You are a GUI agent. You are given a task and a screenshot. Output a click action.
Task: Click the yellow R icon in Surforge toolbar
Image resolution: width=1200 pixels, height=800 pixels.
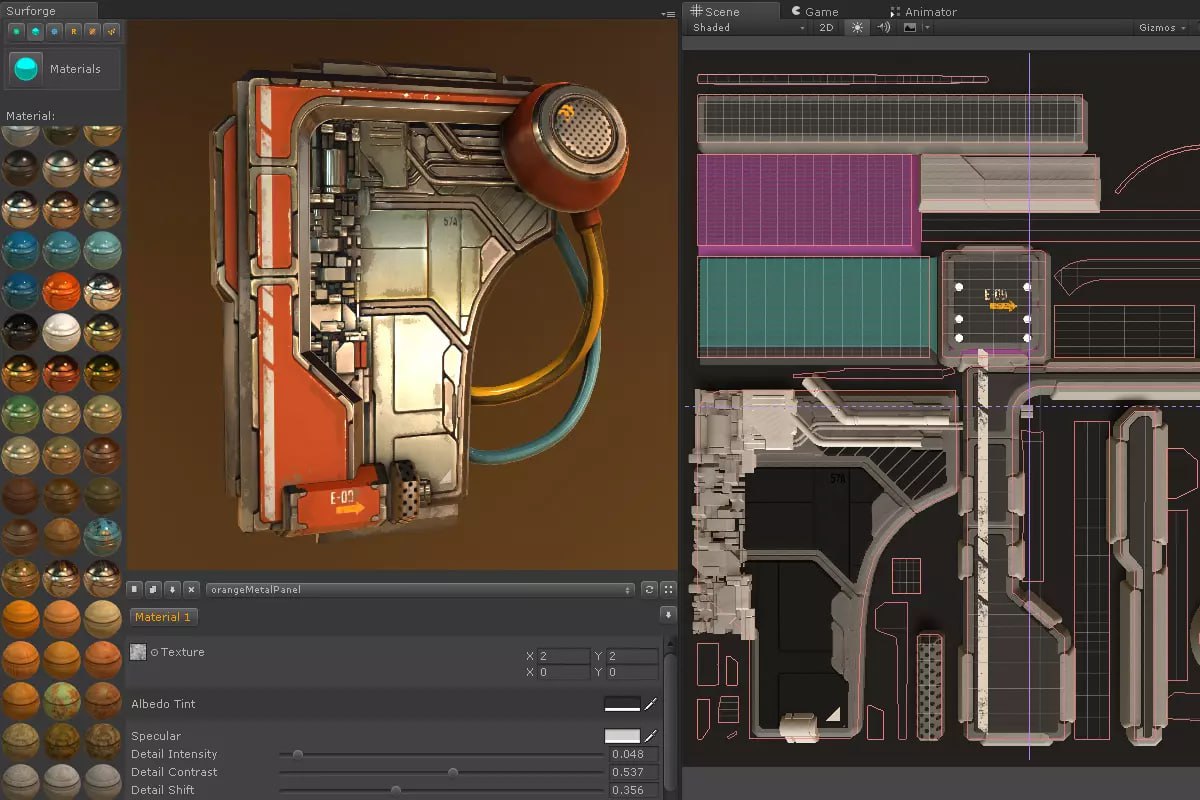pos(74,31)
